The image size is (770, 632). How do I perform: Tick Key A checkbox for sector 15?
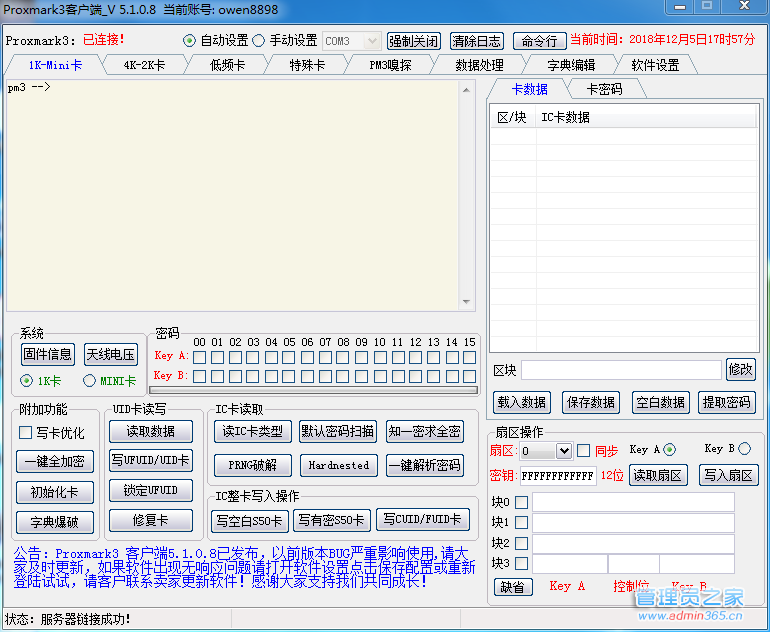coord(469,357)
